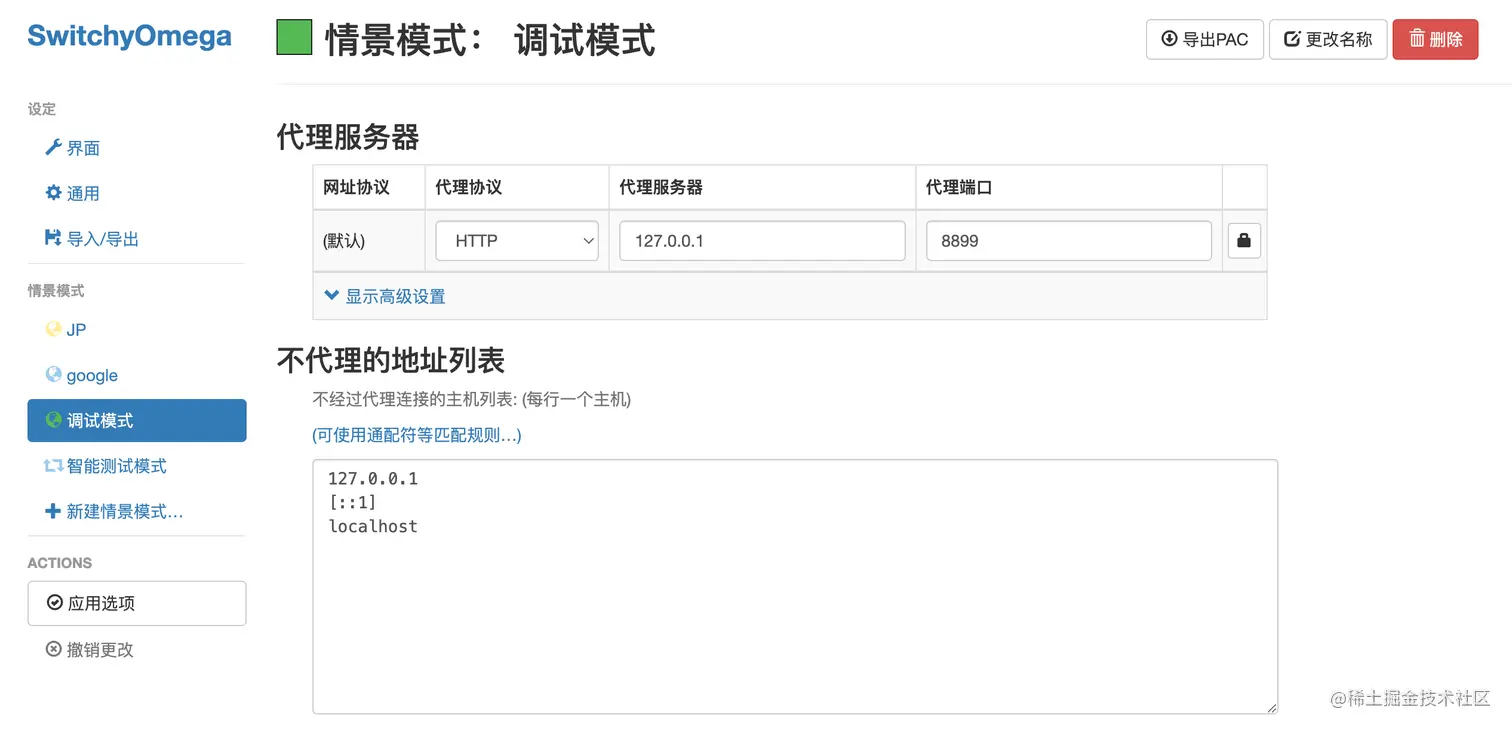The height and width of the screenshot is (730, 1512).
Task: Select the 调试模式 profile
Action: point(137,420)
